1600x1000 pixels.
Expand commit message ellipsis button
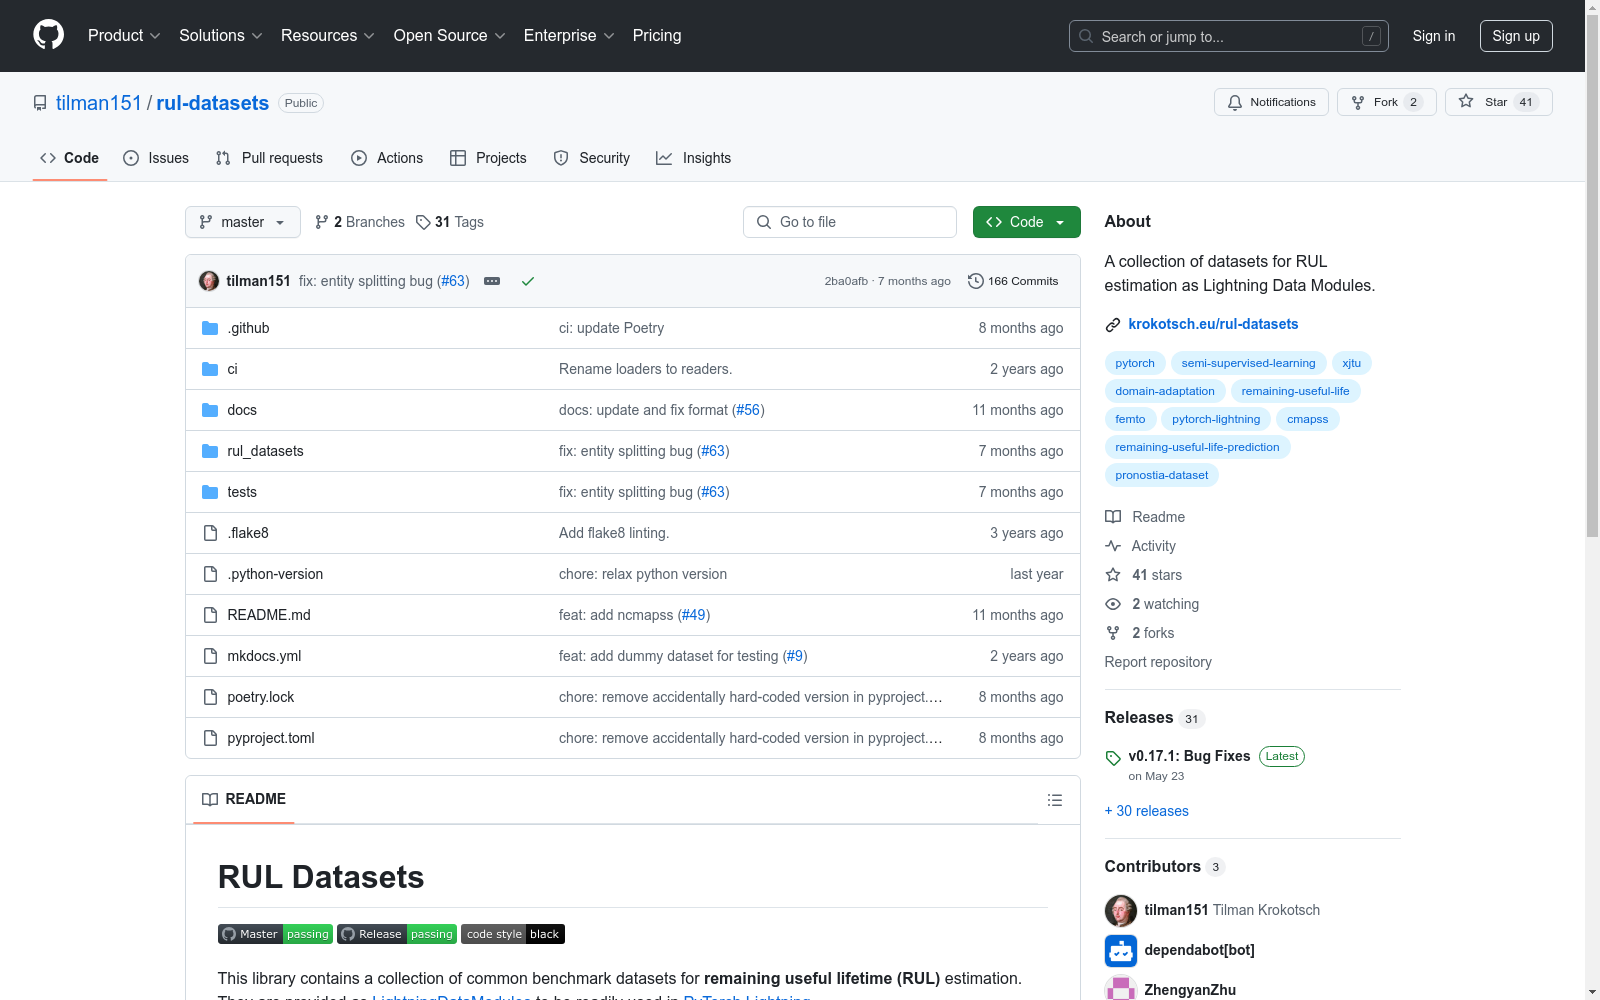click(492, 281)
